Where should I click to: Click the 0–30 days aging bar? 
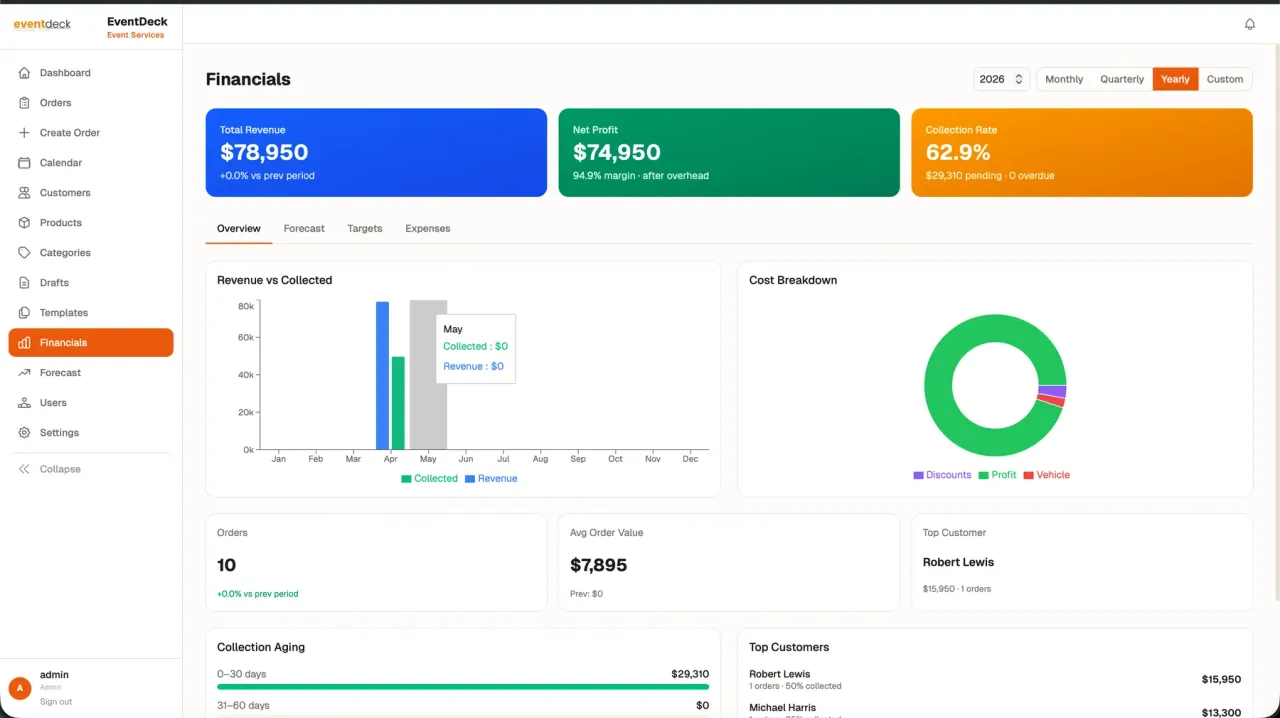click(463, 687)
